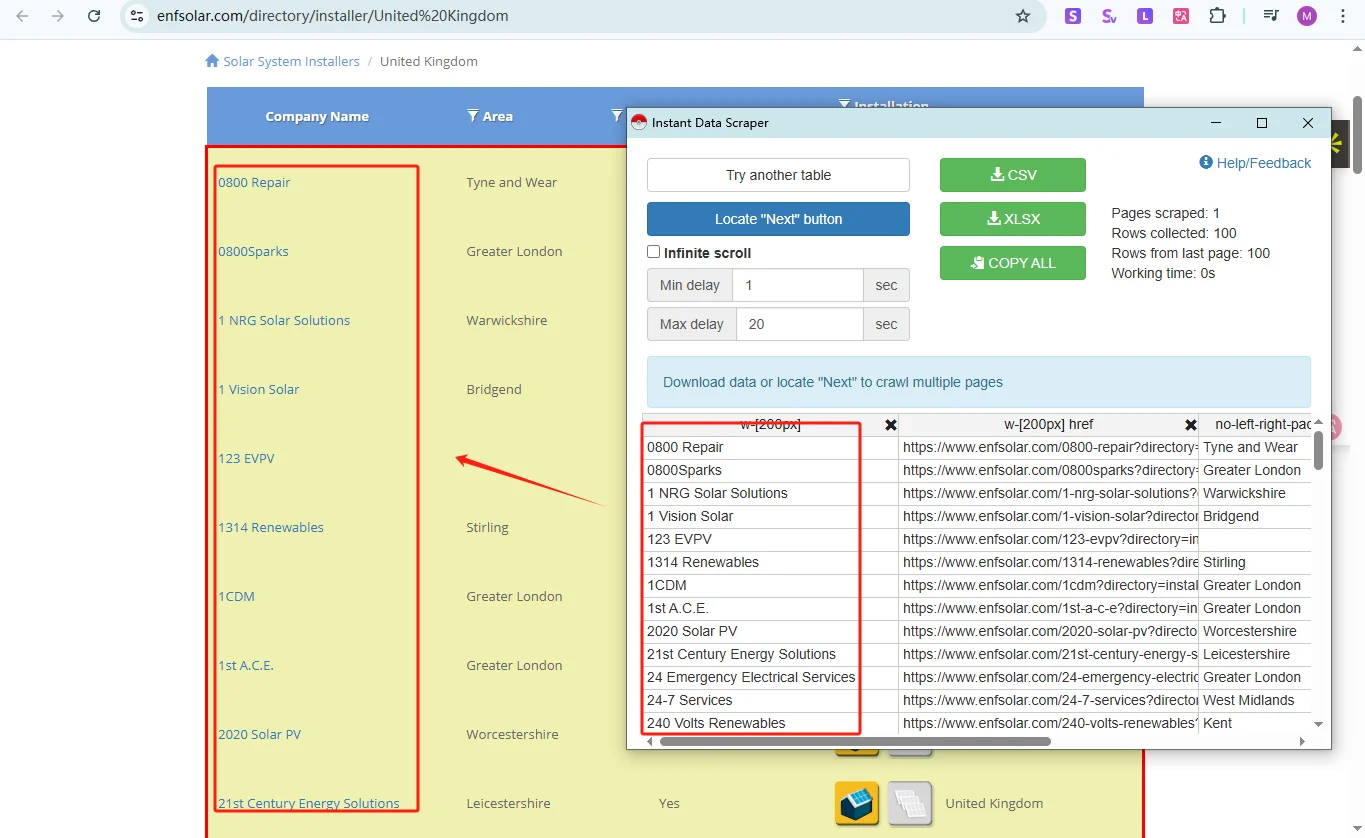Click the scraper table vertical scrollbar thumb
Viewport: 1365px width, 838px height.
tap(1318, 450)
